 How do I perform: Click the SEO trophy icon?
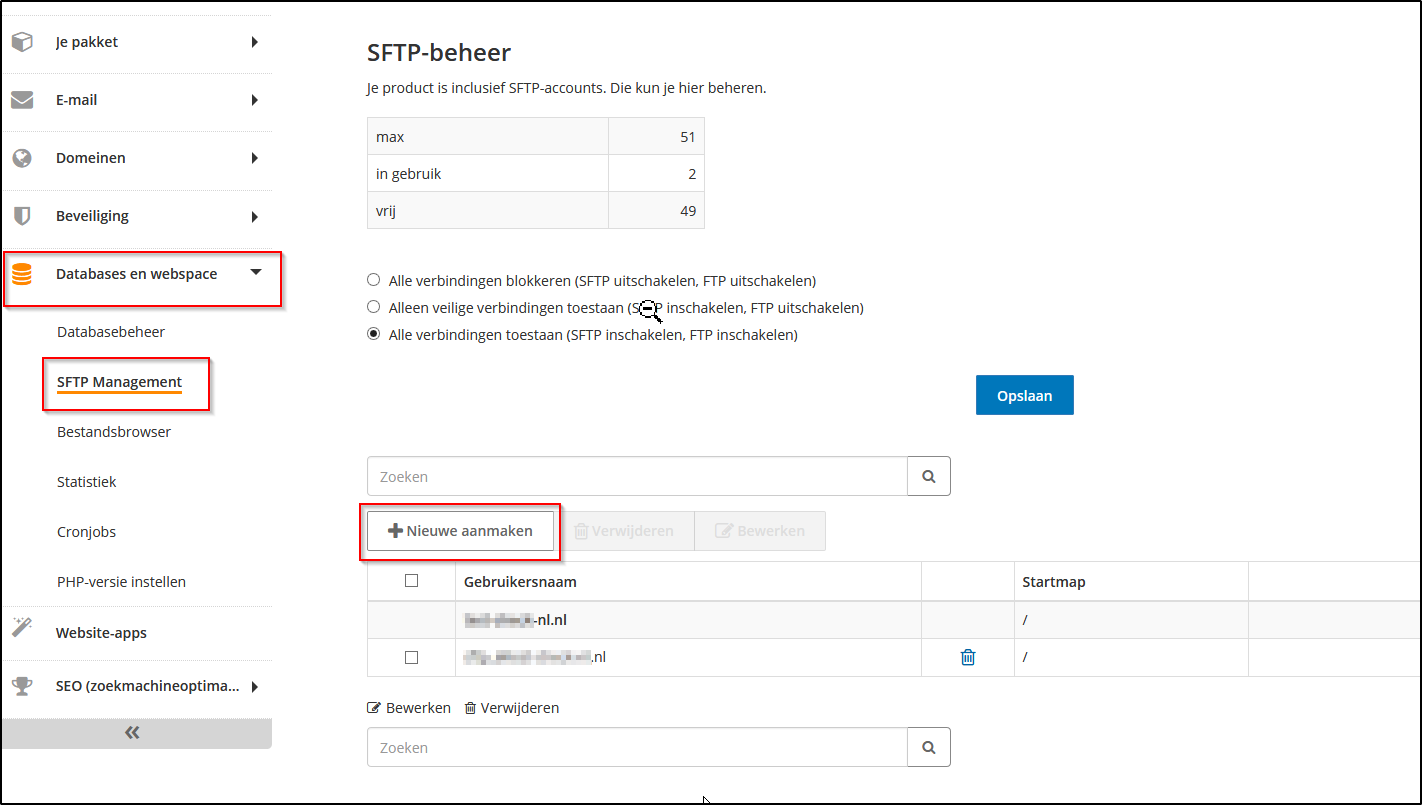coord(22,686)
